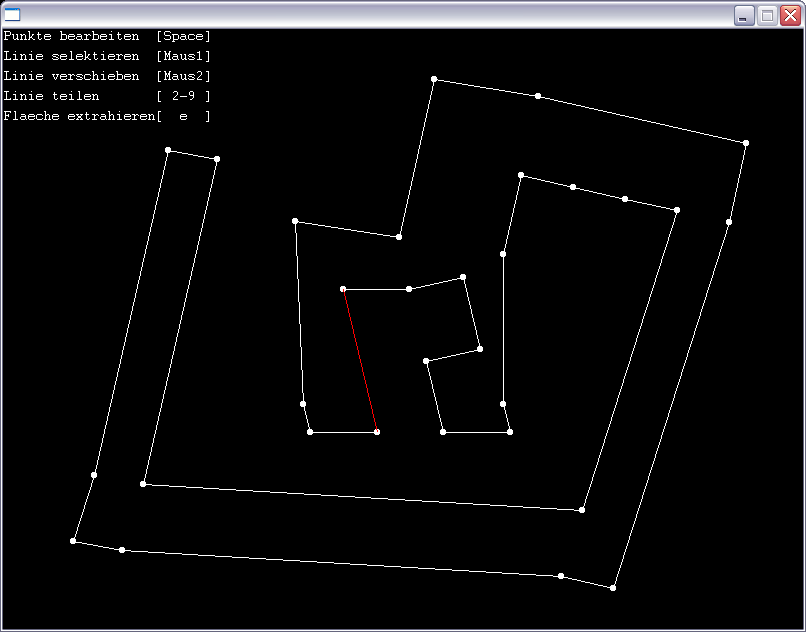Pick the lowest vertex at the bottom right
The height and width of the screenshot is (632, 806).
[x=613, y=588]
